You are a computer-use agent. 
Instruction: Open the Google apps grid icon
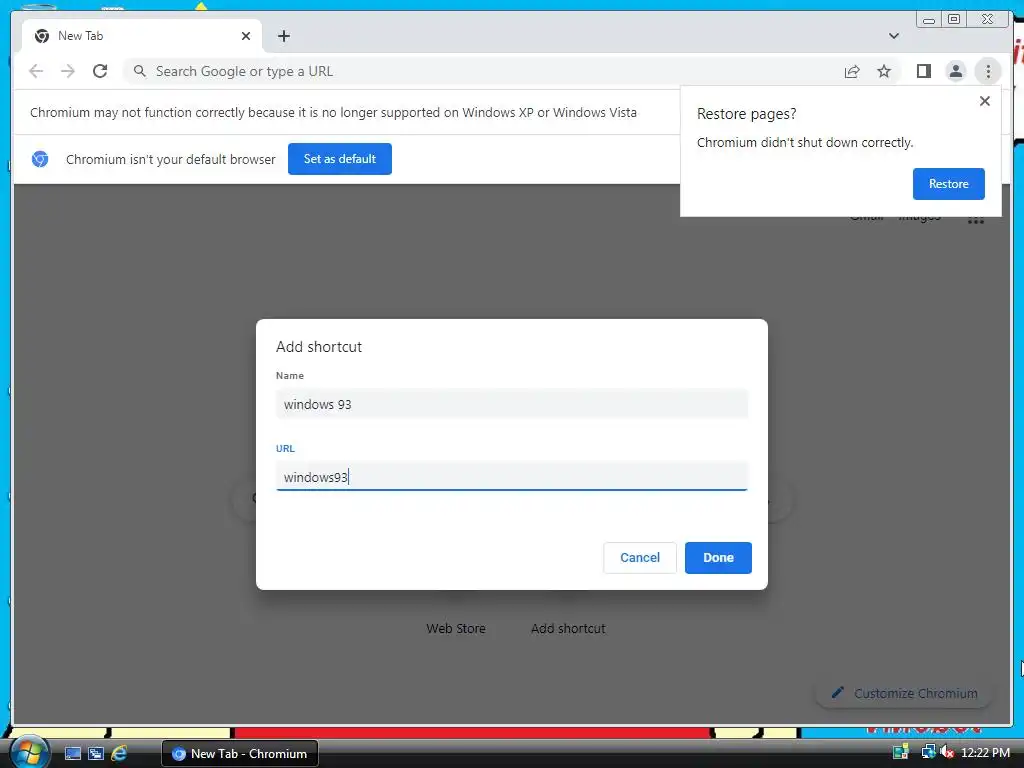point(975,220)
